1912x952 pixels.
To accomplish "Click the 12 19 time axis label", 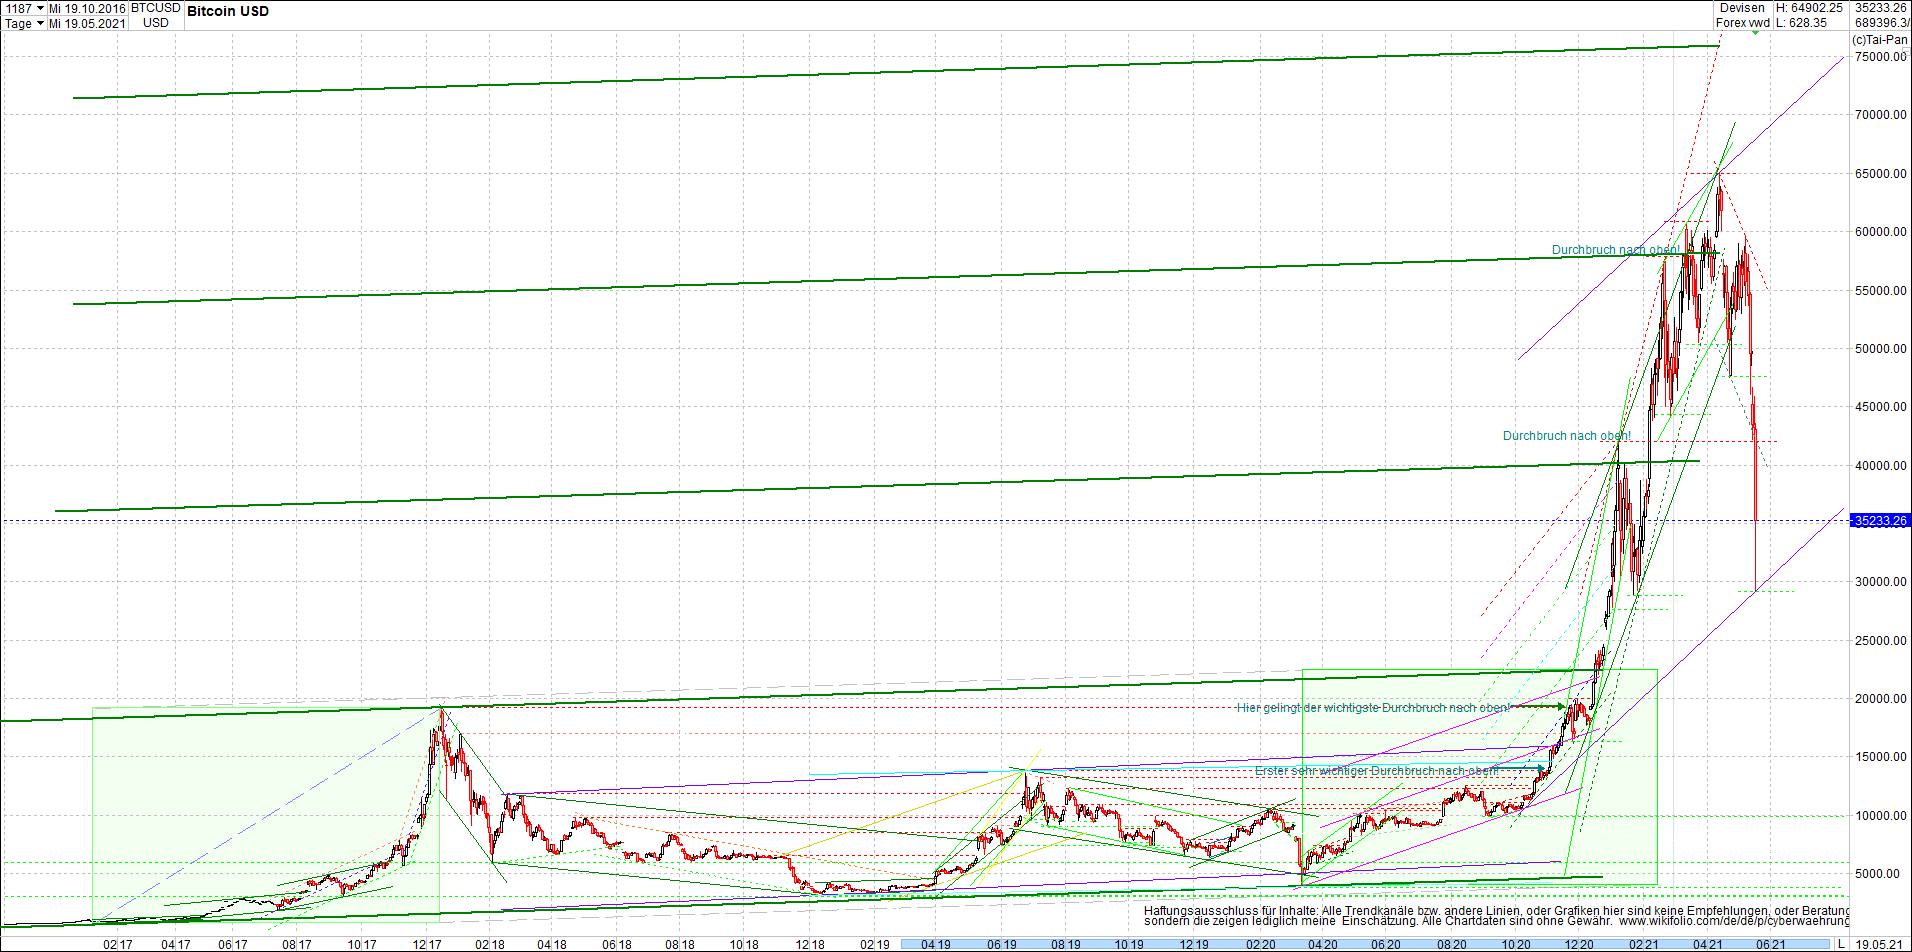I will tap(1194, 945).
